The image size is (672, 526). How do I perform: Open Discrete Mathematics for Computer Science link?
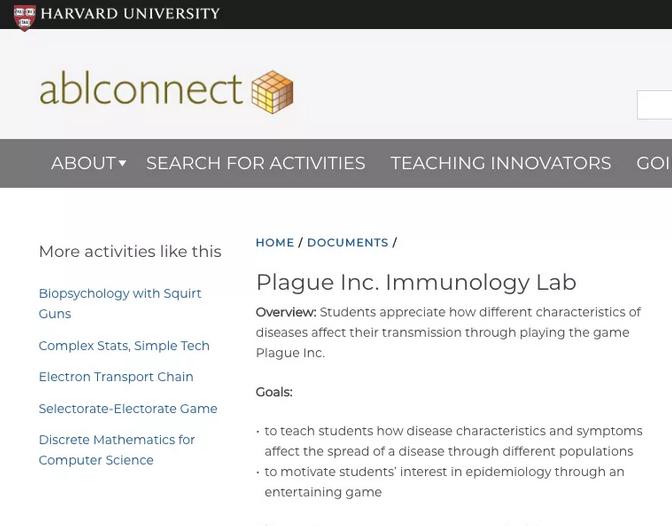(x=117, y=450)
